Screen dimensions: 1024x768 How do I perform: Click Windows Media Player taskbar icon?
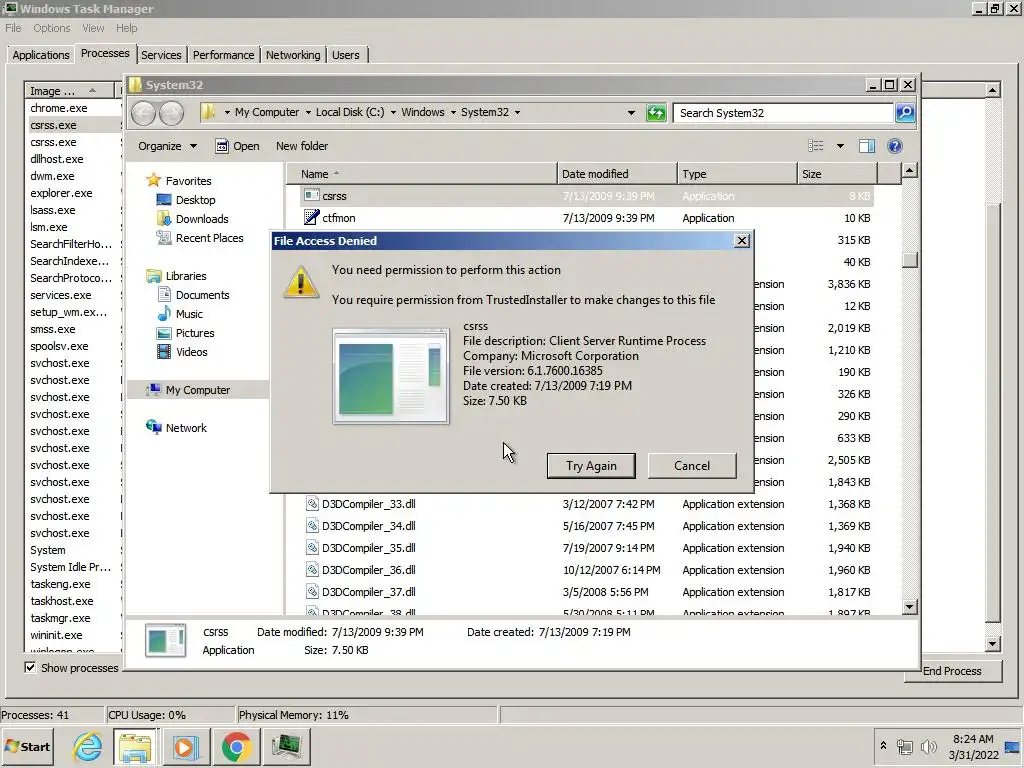click(185, 746)
